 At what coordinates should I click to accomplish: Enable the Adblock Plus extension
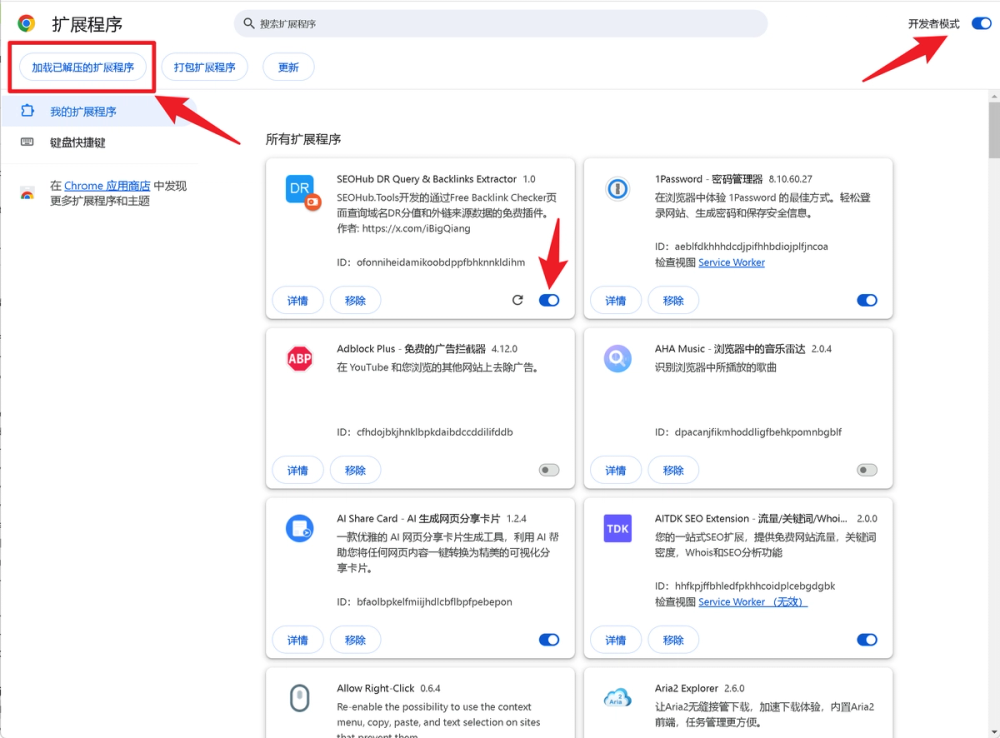tap(549, 470)
